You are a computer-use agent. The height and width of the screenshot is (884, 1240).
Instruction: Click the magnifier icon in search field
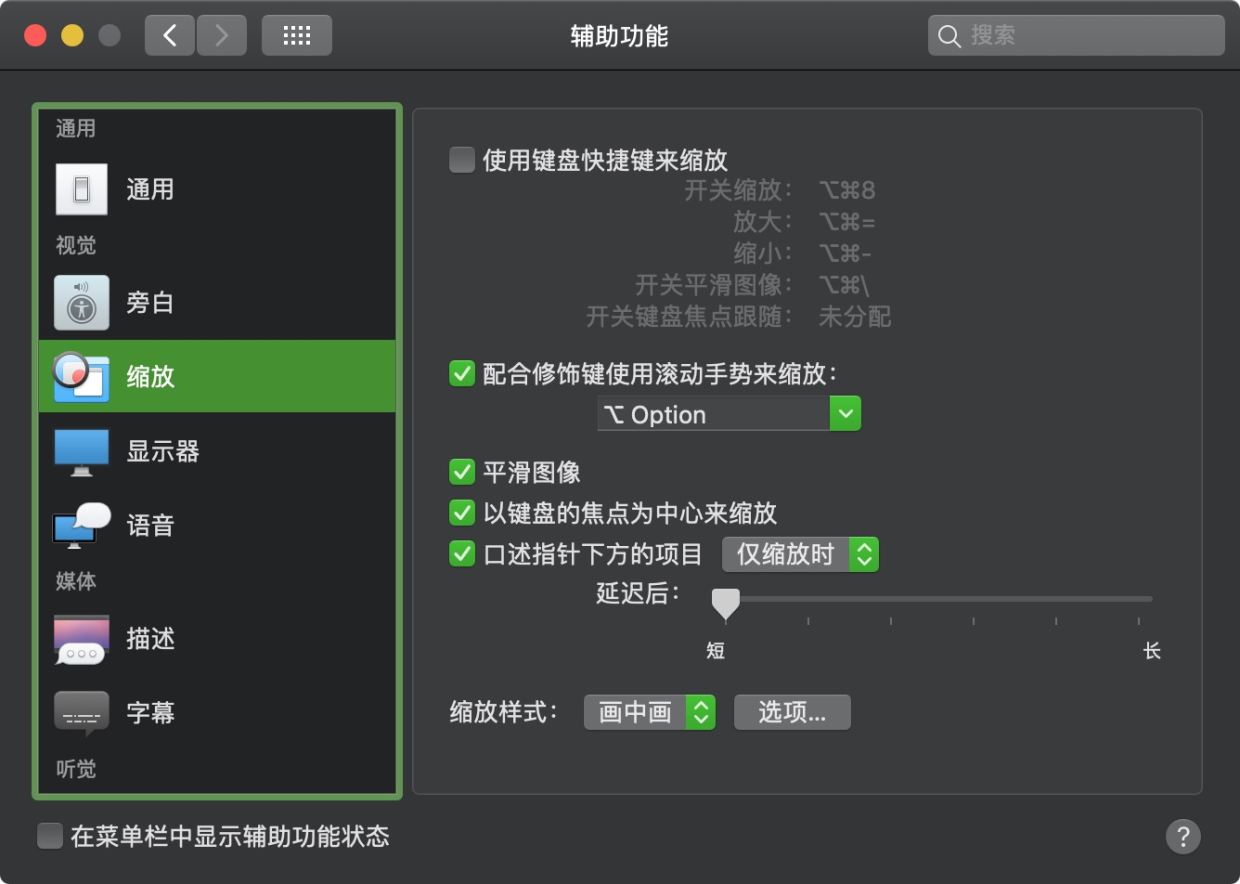tap(949, 36)
